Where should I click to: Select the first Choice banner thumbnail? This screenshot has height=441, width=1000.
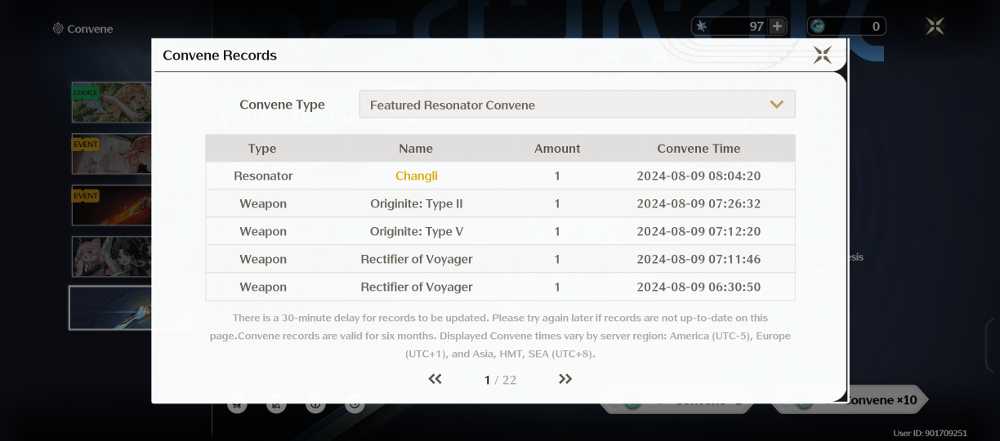click(111, 102)
